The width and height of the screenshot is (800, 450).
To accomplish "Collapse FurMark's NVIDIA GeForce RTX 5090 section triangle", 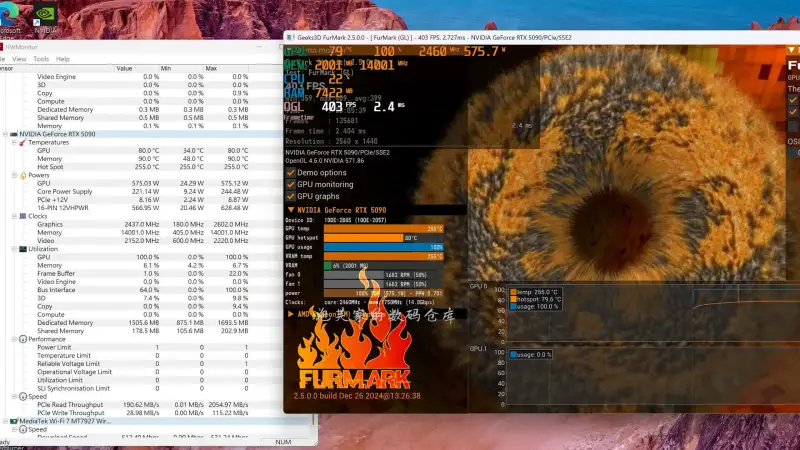I will 291,210.
